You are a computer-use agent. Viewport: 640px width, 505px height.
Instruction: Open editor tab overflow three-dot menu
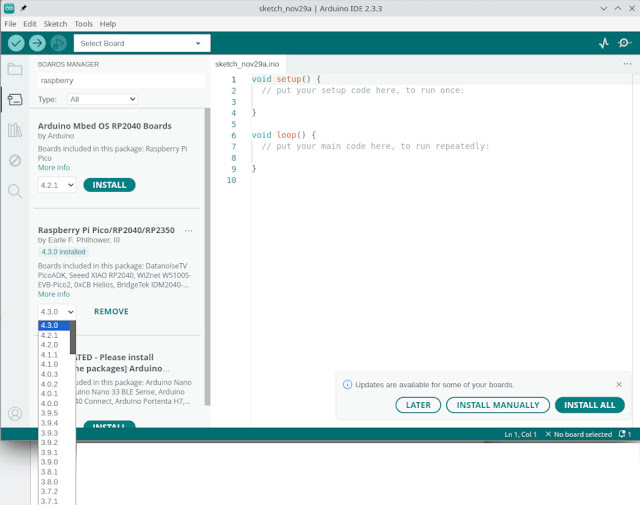tap(627, 64)
